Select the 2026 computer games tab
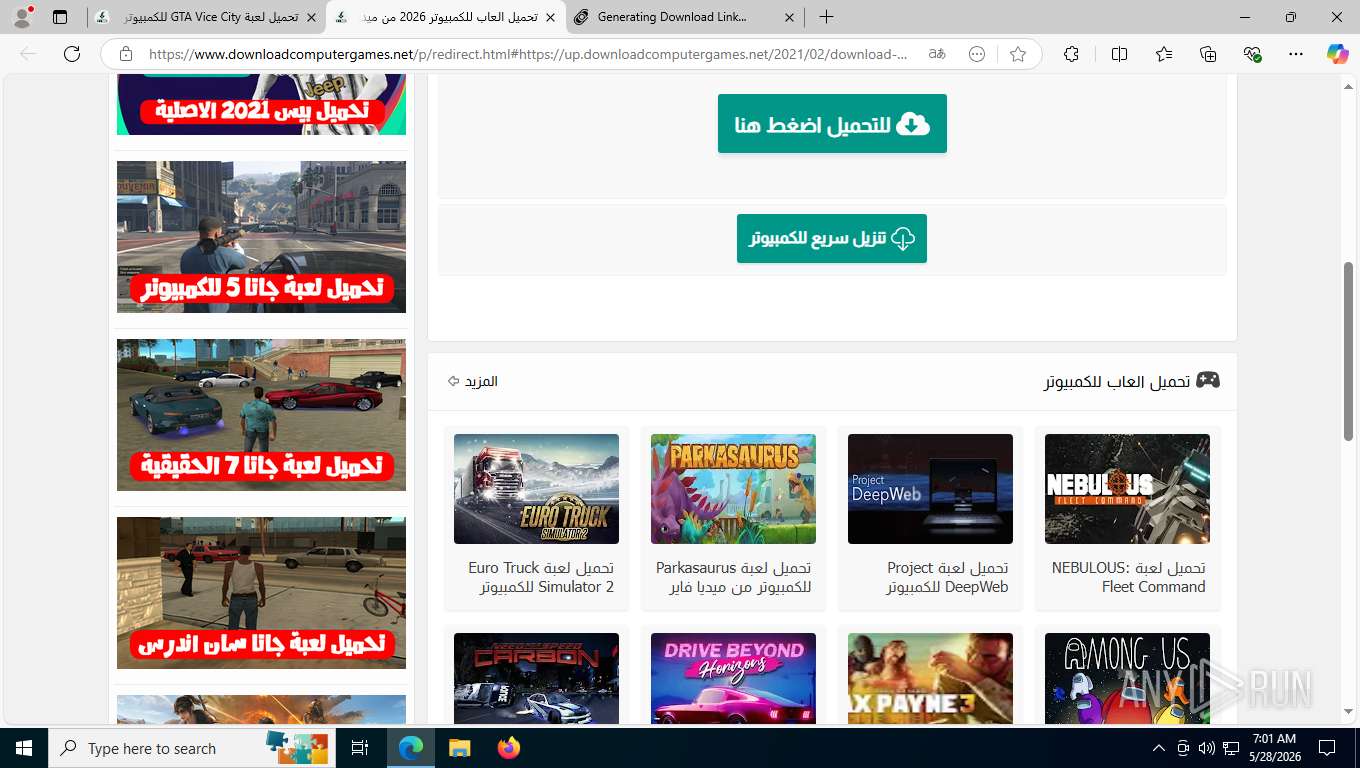Viewport: 1360px width, 768px height. tap(446, 17)
